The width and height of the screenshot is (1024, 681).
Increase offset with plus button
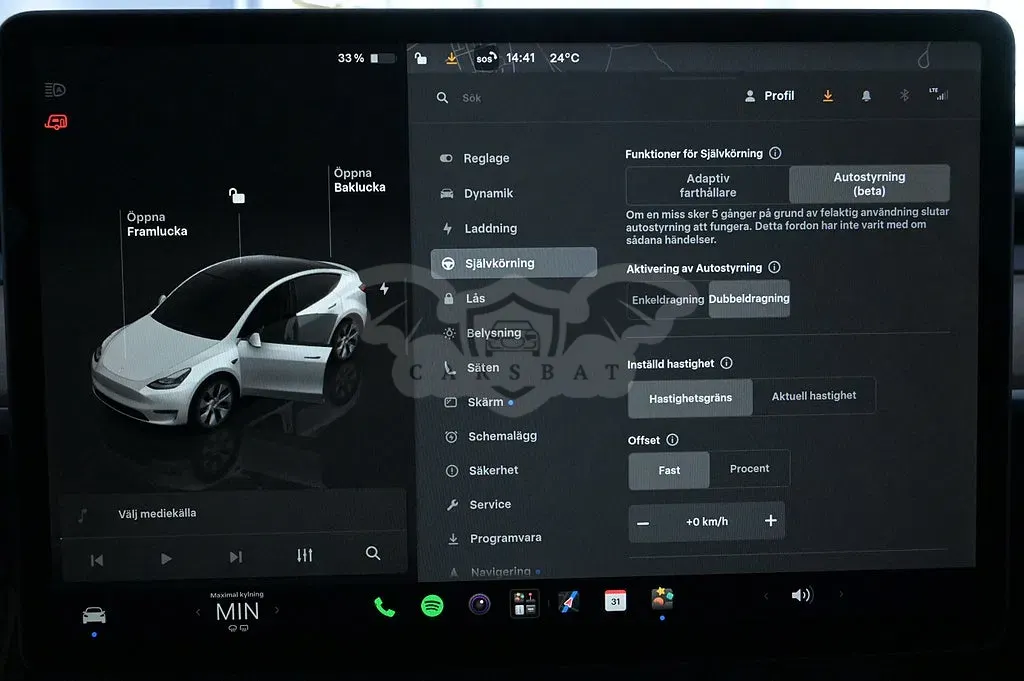[771, 520]
